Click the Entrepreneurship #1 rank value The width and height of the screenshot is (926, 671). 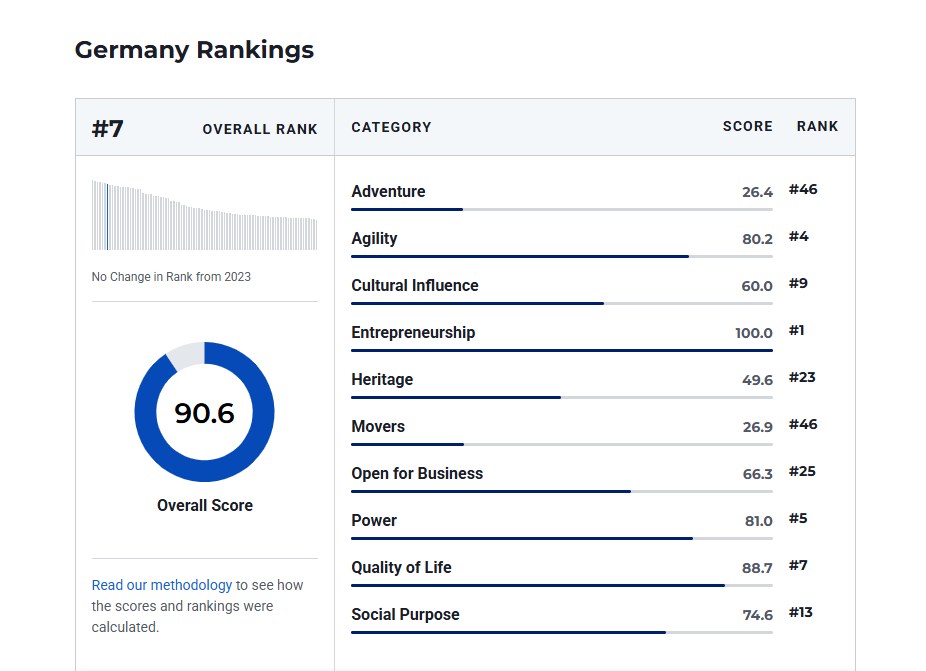(x=797, y=331)
